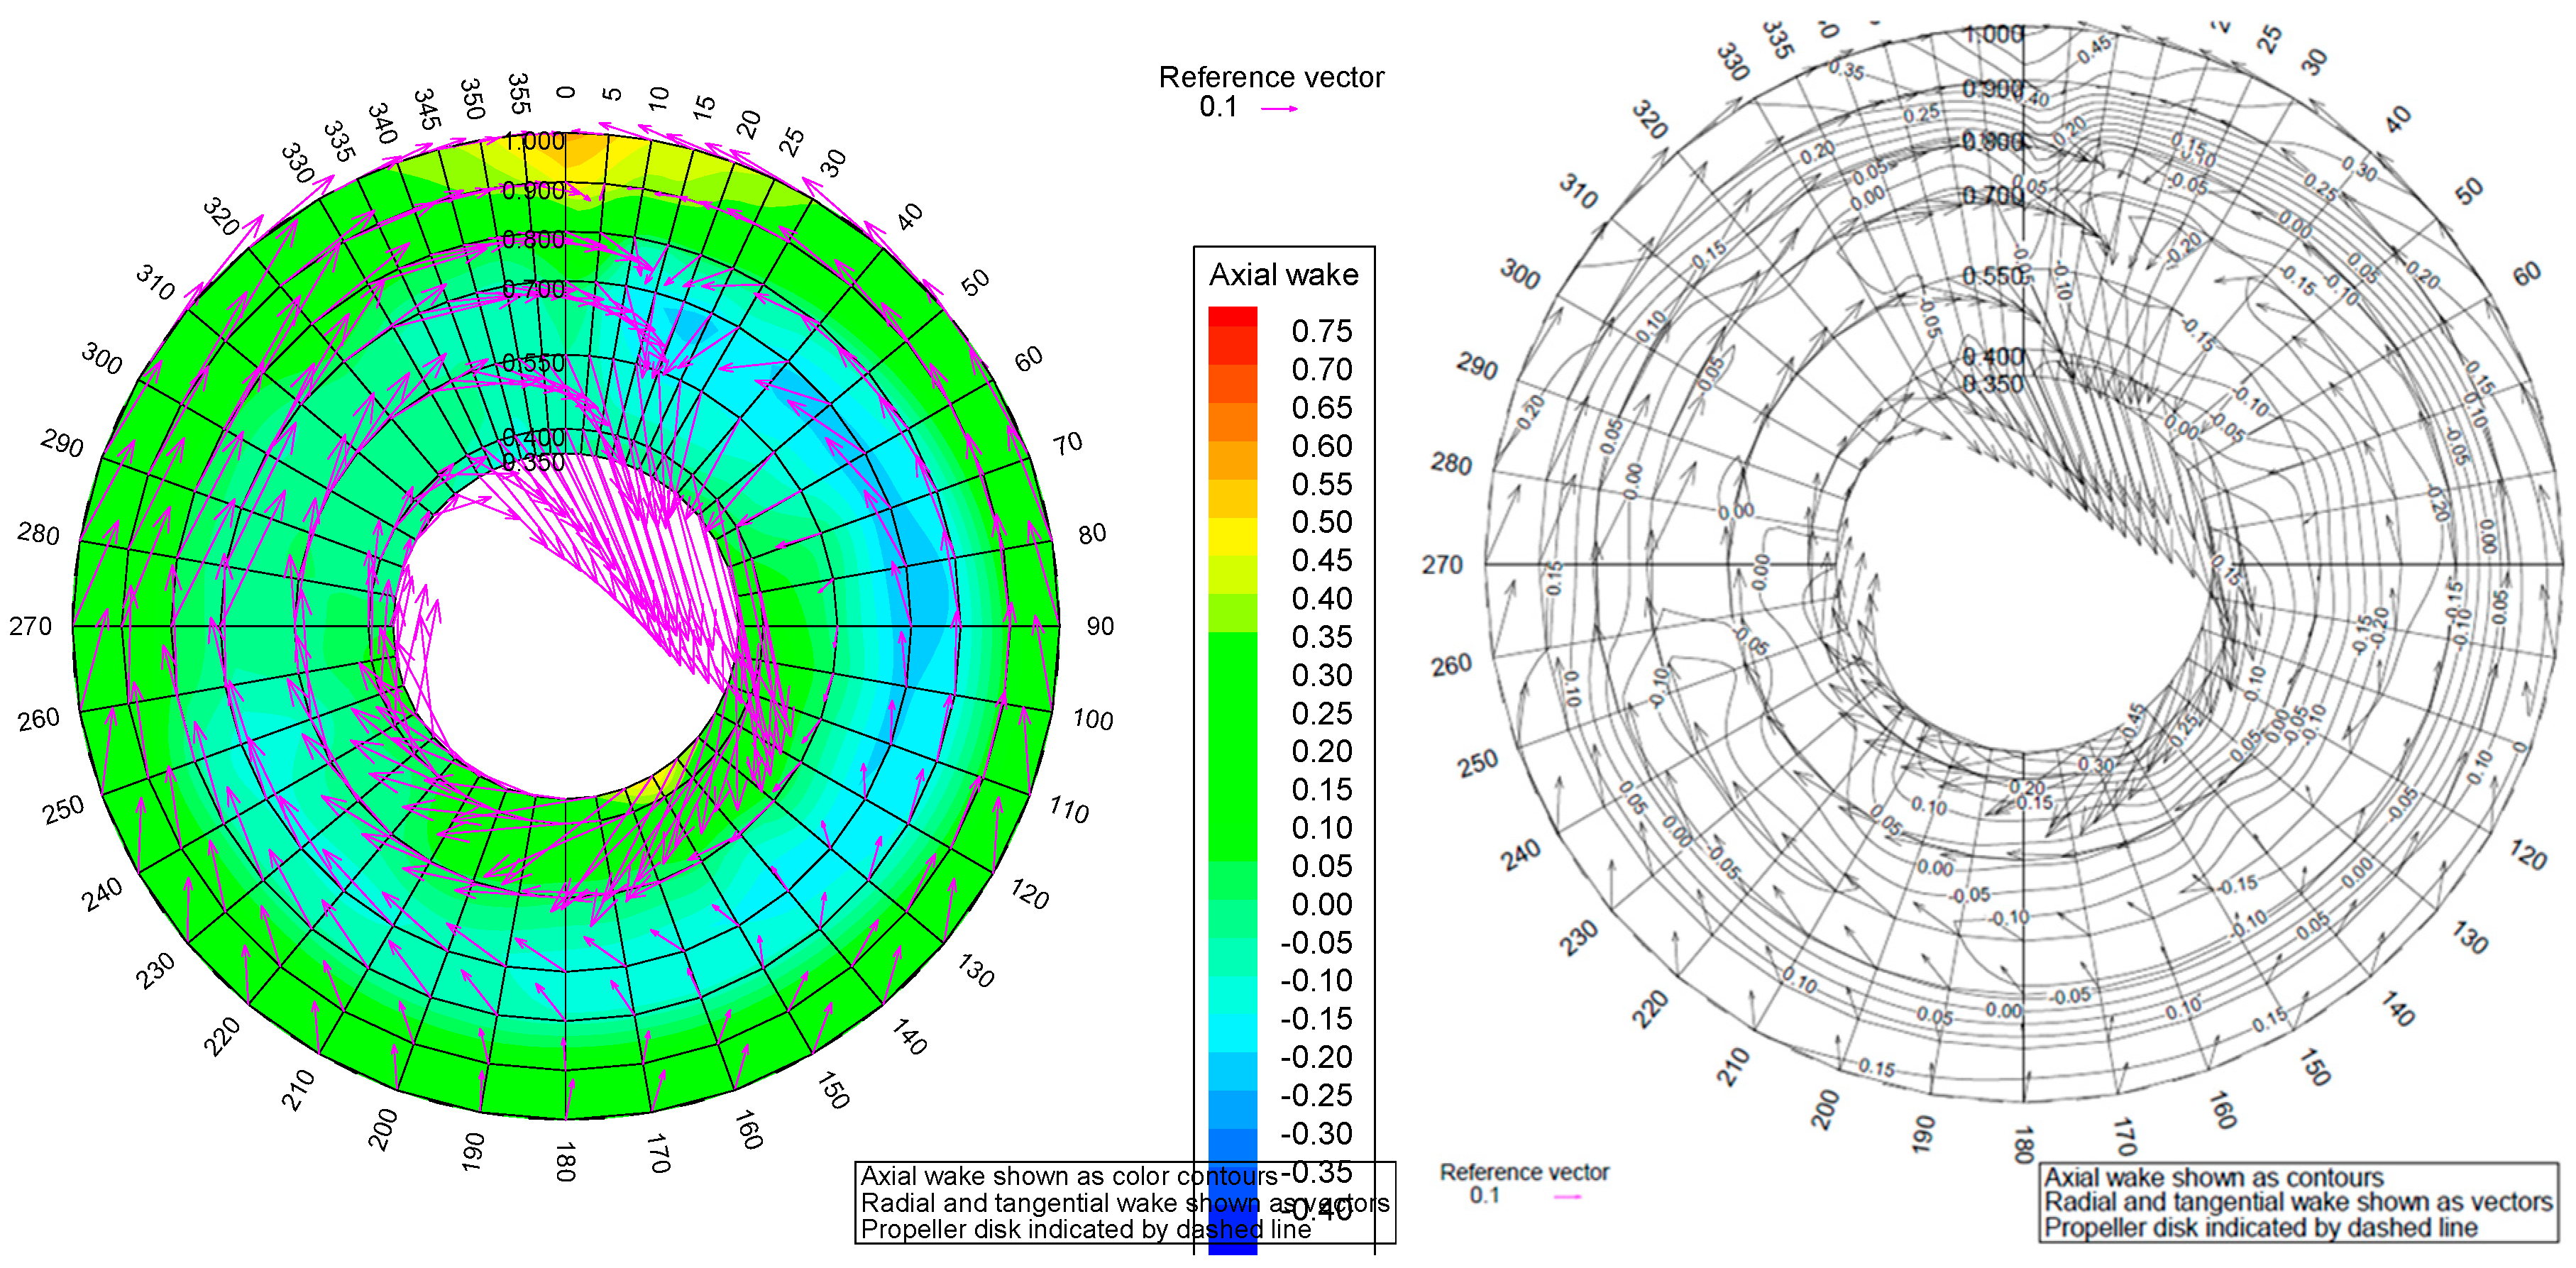This screenshot has height=1268, width=2576.
Task: Click the 'Axial wake' legend title
Action: point(1283,275)
